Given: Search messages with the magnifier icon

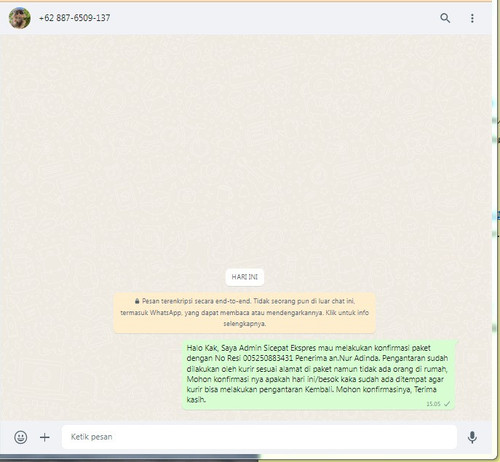Looking at the screenshot, I should (x=445, y=18).
